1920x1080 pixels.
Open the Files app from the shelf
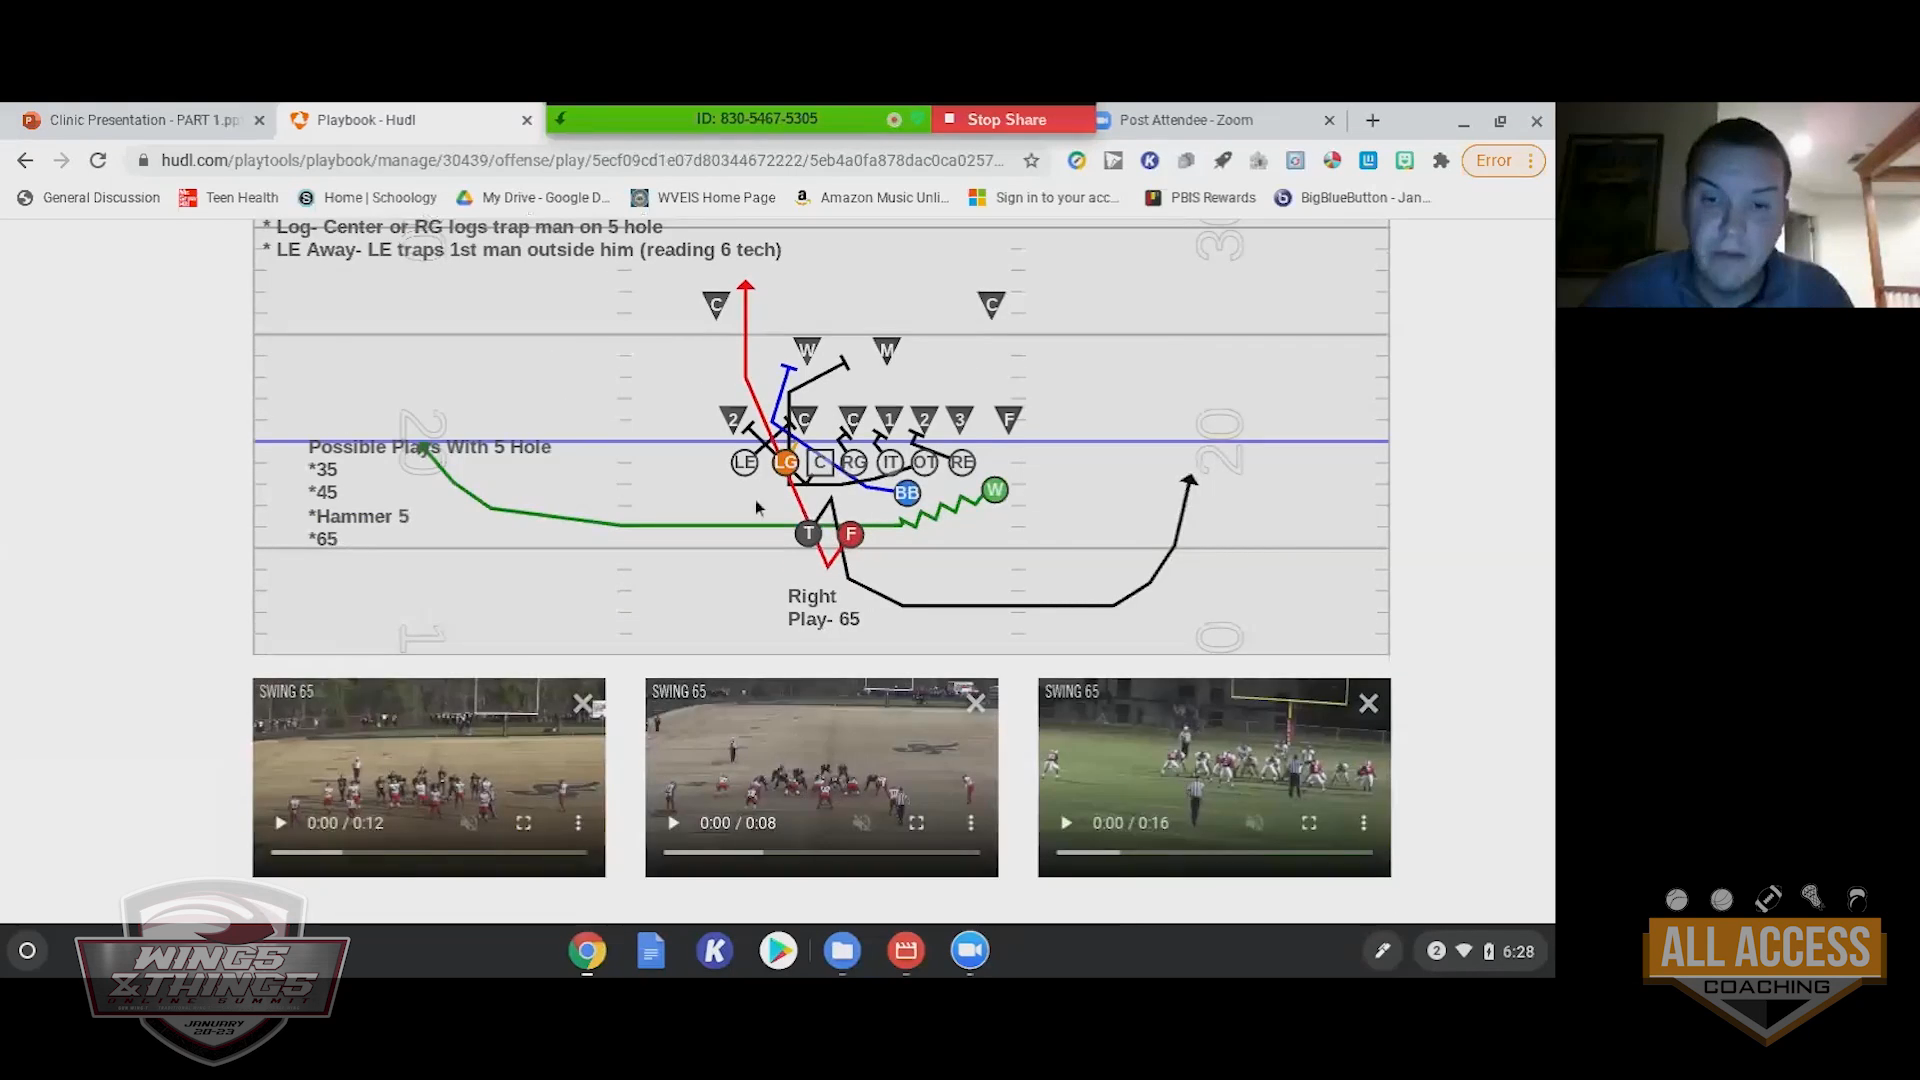point(842,951)
